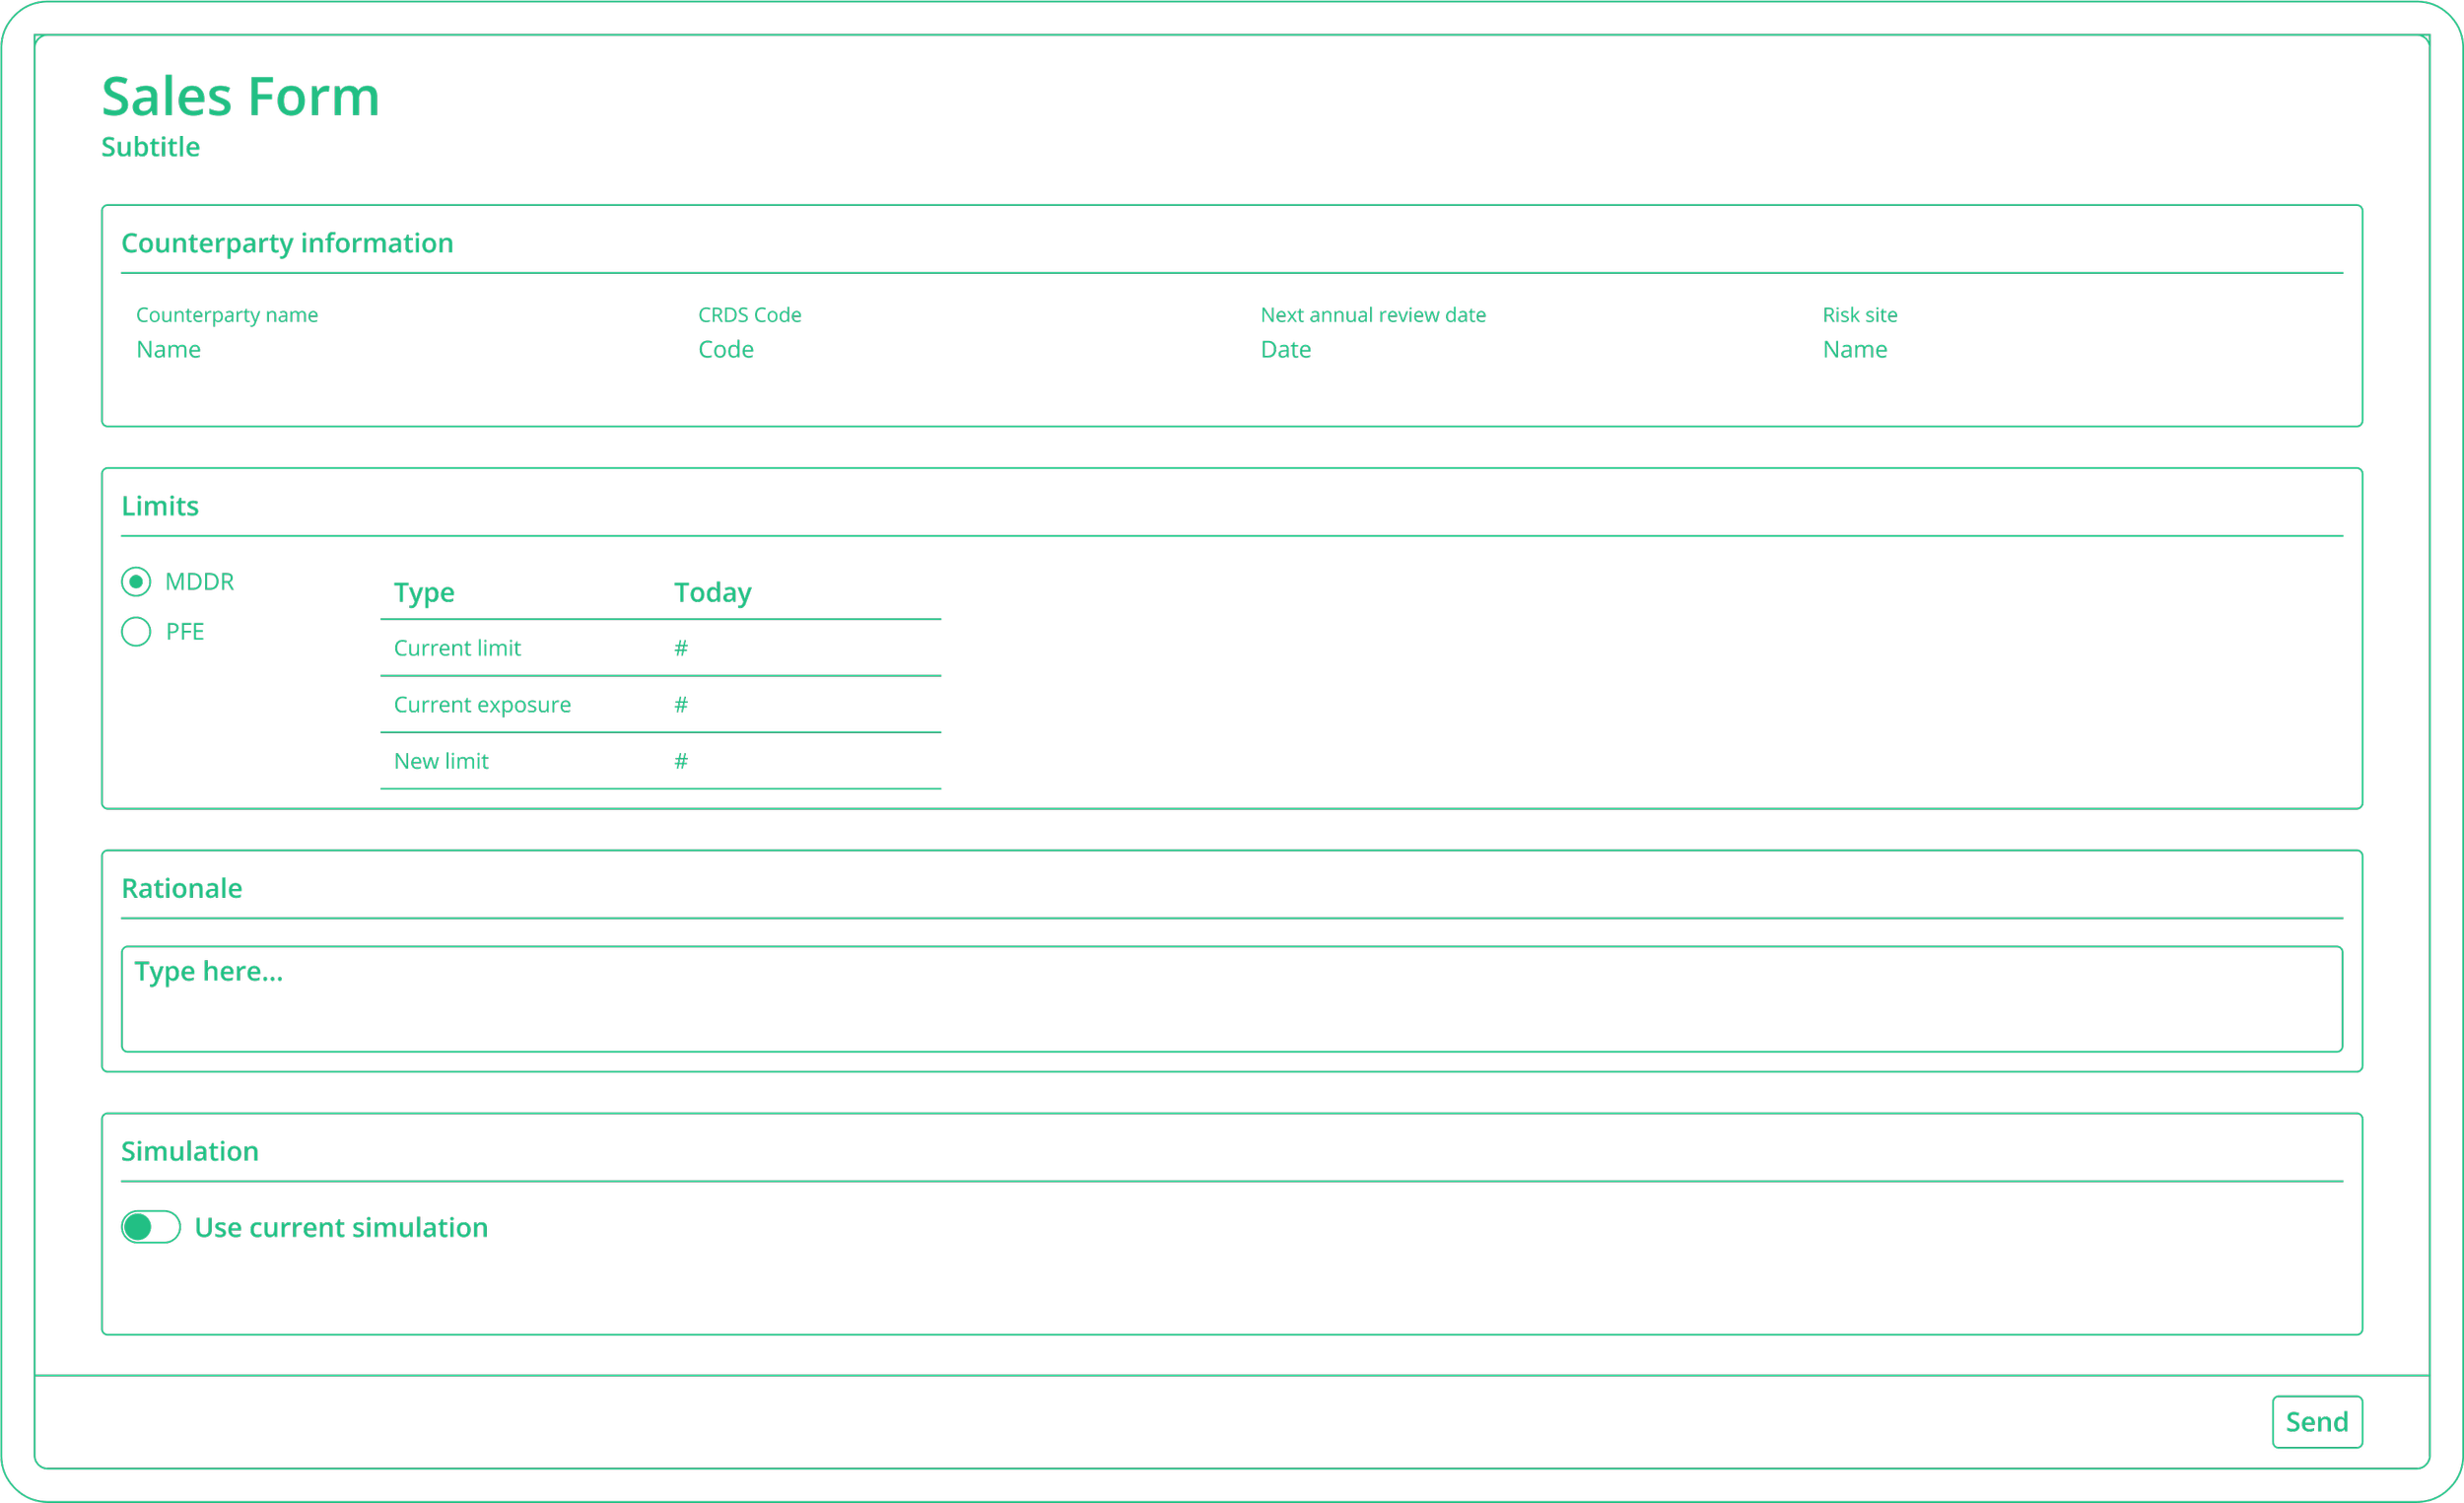The width and height of the screenshot is (2464, 1503).
Task: Click the Send button
Action: pos(2316,1422)
